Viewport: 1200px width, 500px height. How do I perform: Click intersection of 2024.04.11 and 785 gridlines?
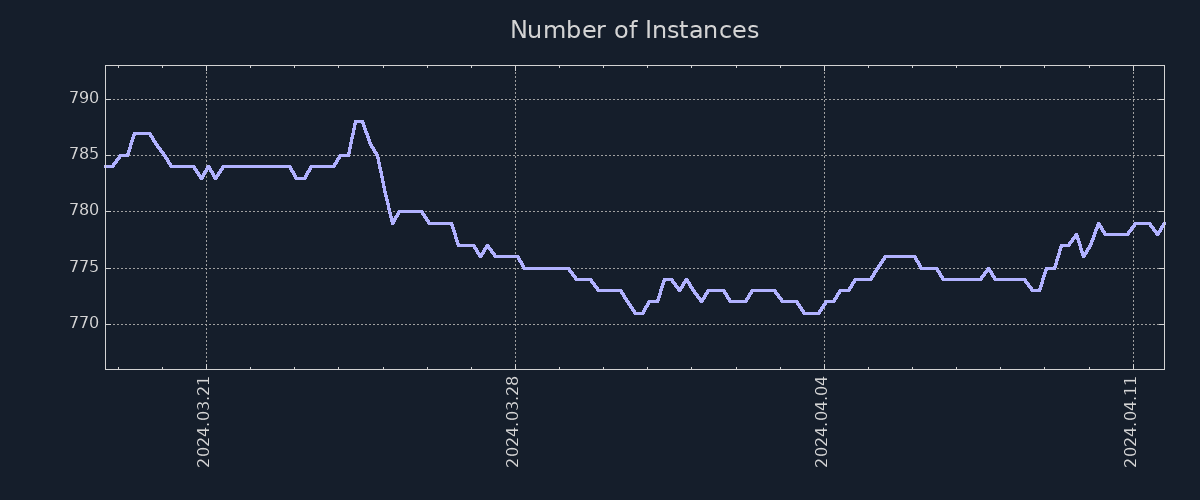[x=1133, y=155]
